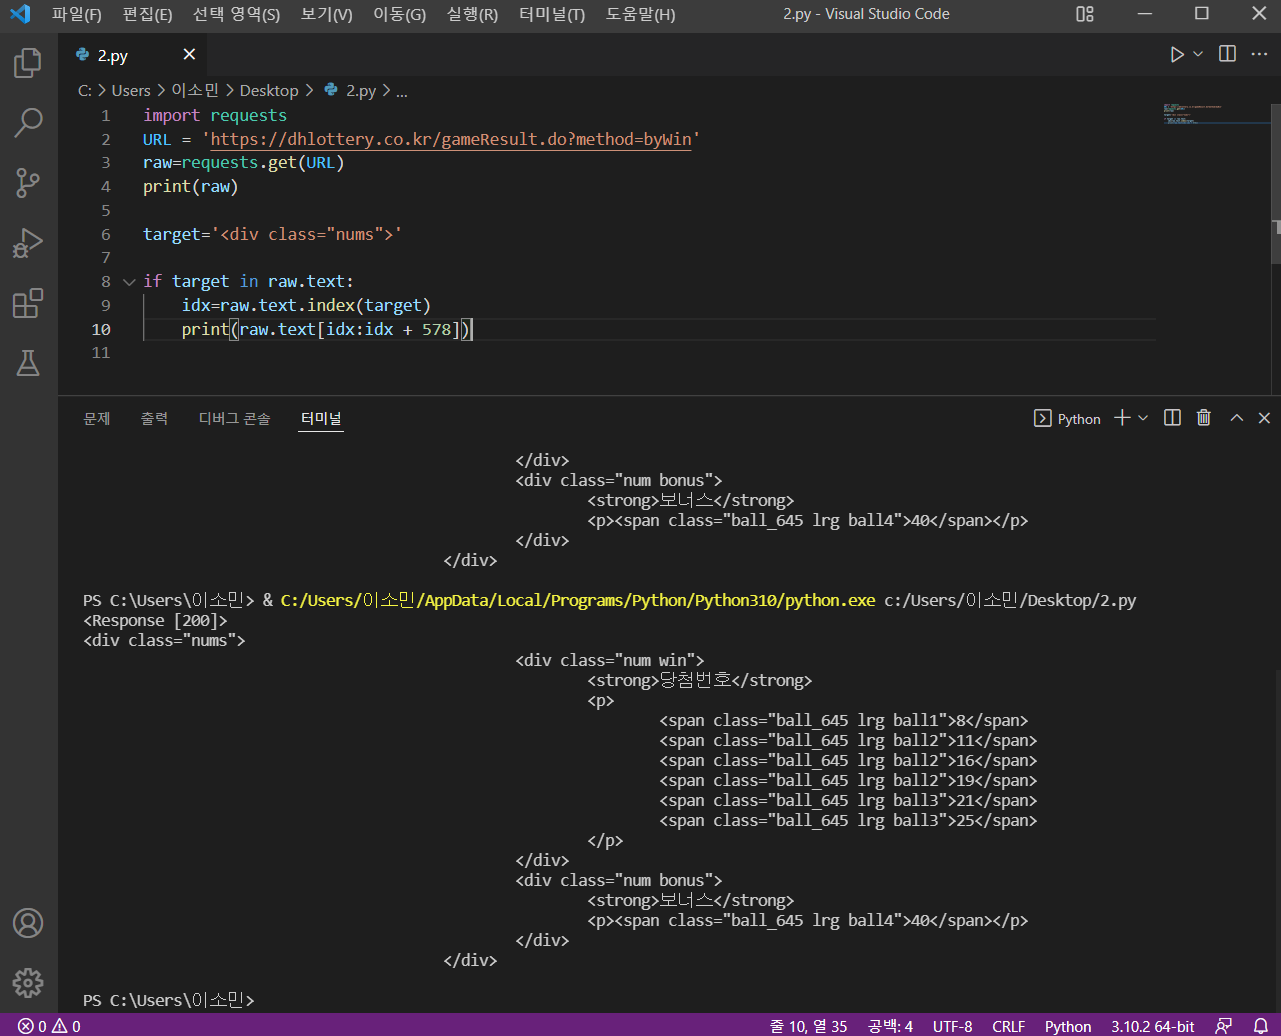Change indentation via 공백: 4 status item
The width and height of the screenshot is (1281, 1036).
[890, 1026]
